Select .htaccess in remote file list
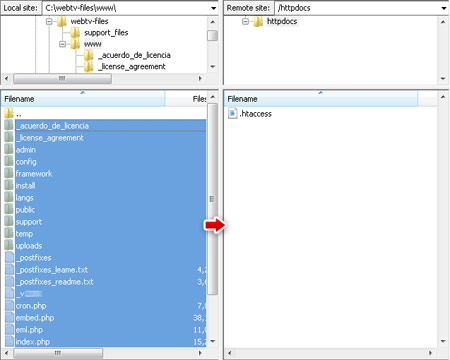Screen dimensions: 450x360 point(255,114)
